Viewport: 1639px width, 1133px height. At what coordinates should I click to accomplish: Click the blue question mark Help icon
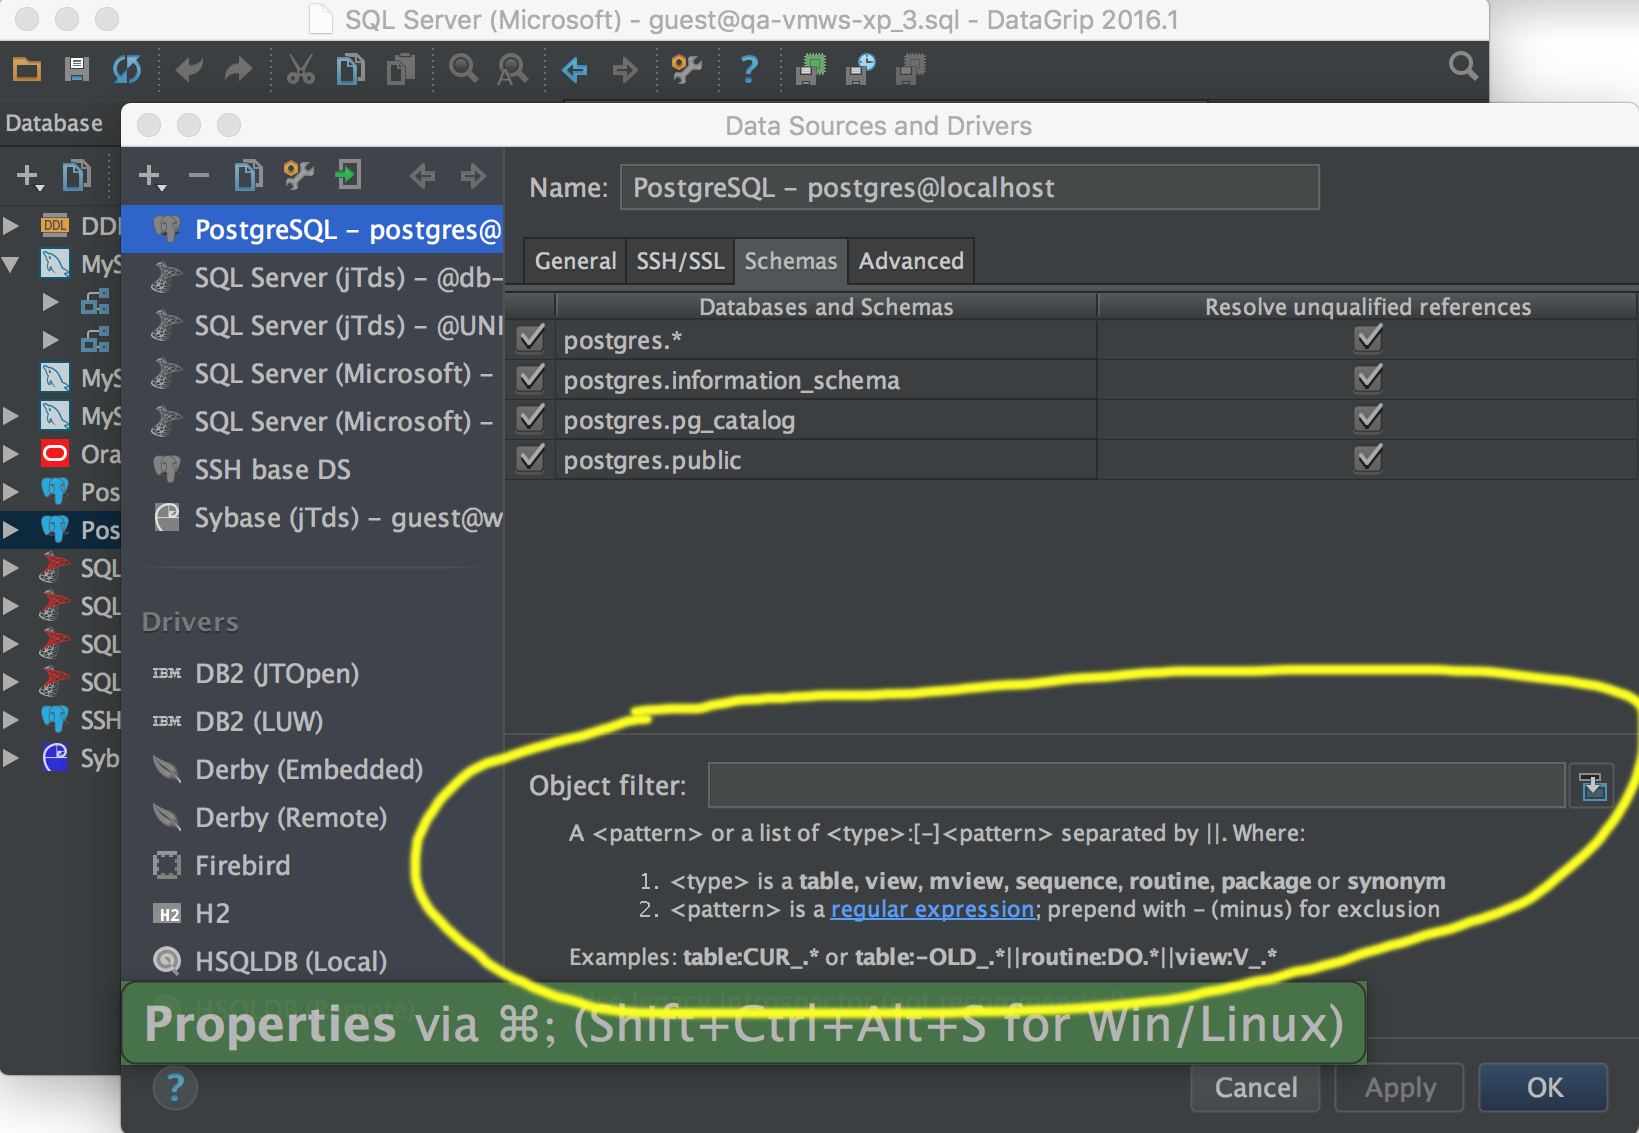tap(748, 69)
